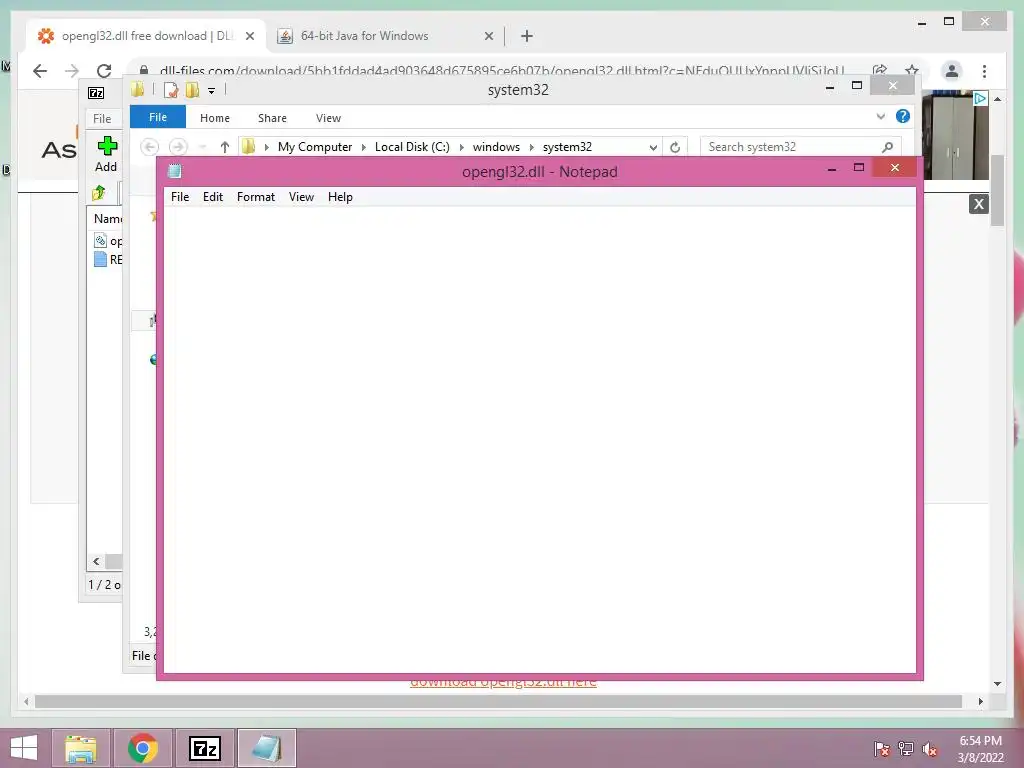
Task: Select Local Disk (C:) in breadcrumb
Action: coord(412,147)
